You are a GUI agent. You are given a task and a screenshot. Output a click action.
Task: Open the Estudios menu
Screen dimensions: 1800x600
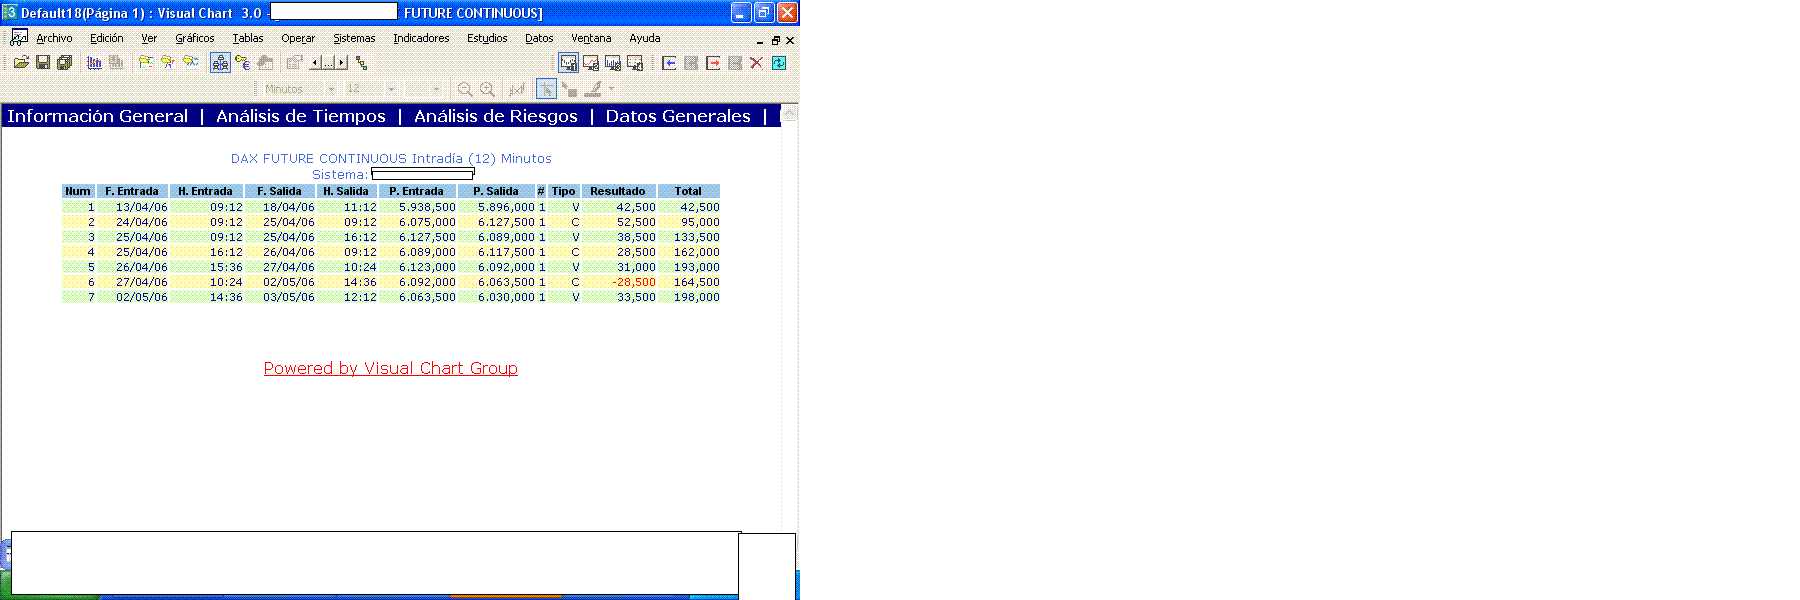coord(487,38)
